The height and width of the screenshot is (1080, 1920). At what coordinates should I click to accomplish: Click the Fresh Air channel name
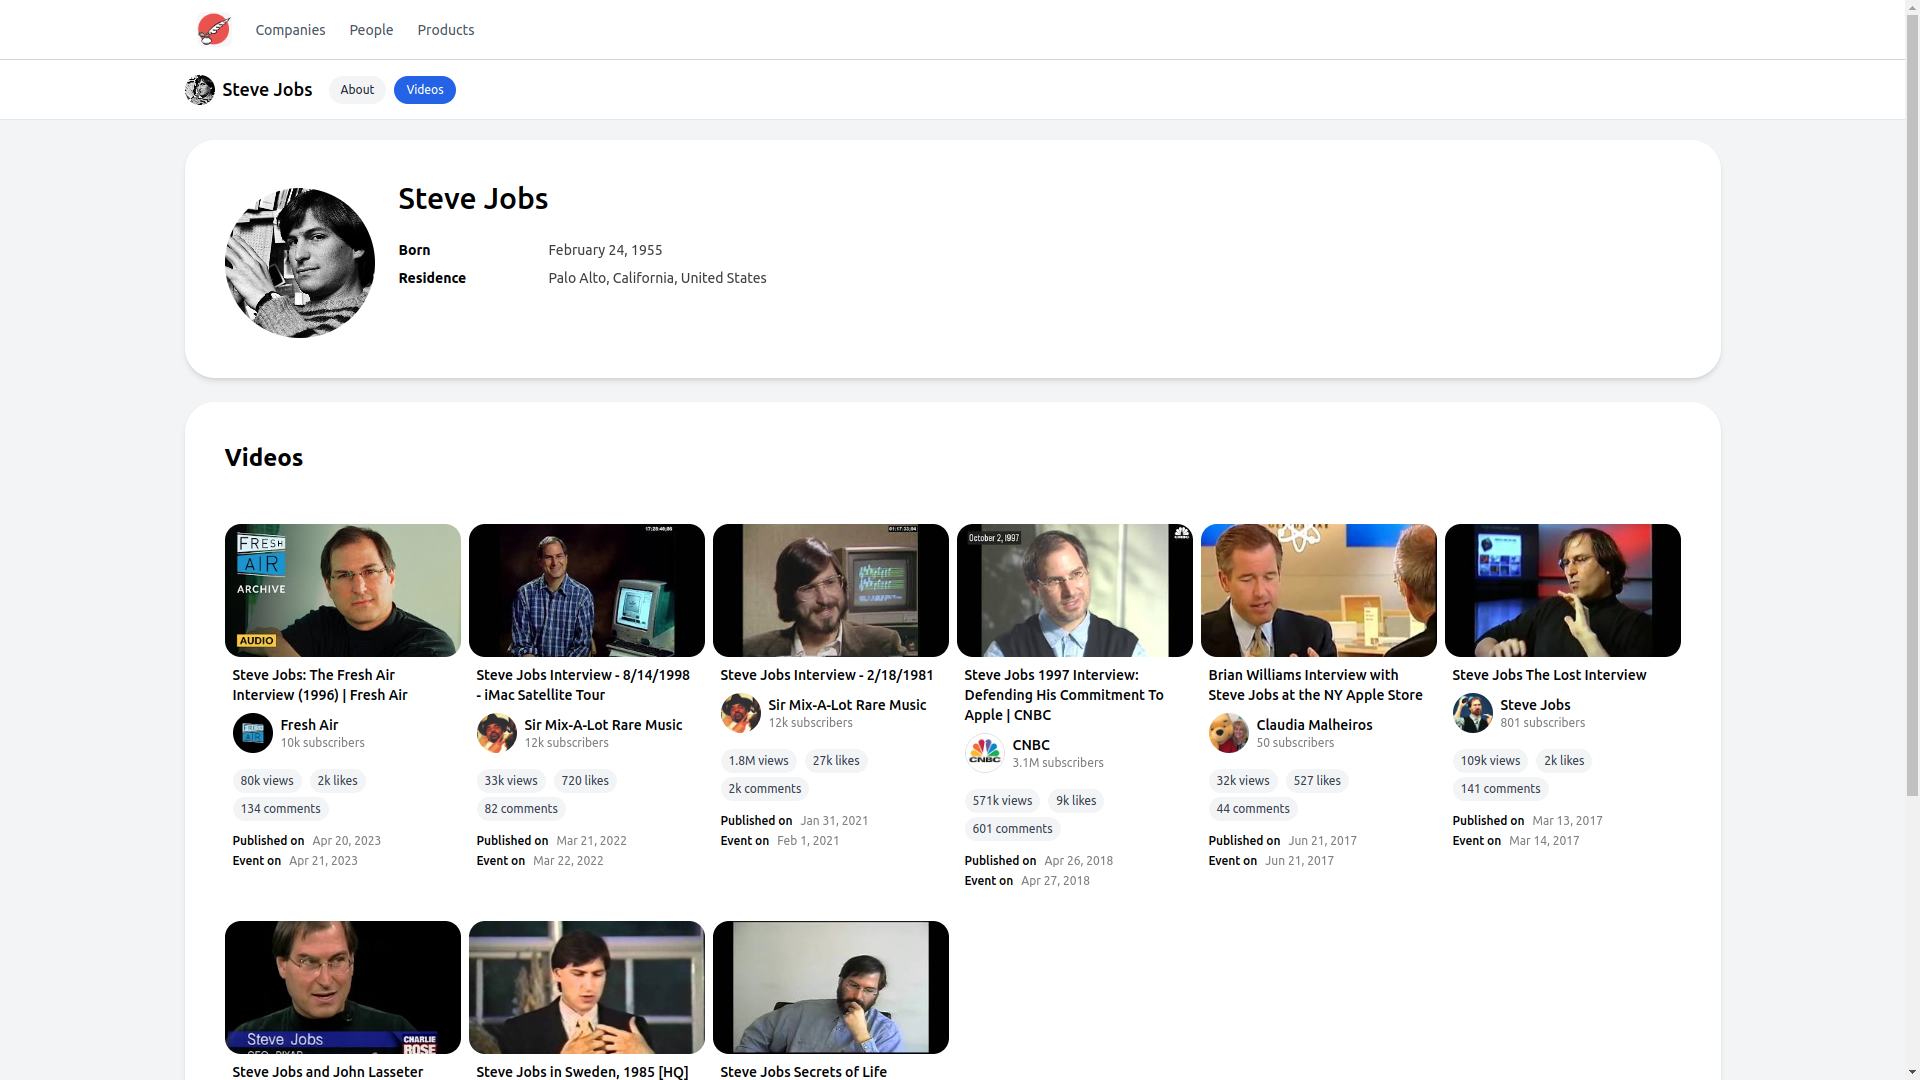pyautogui.click(x=309, y=725)
